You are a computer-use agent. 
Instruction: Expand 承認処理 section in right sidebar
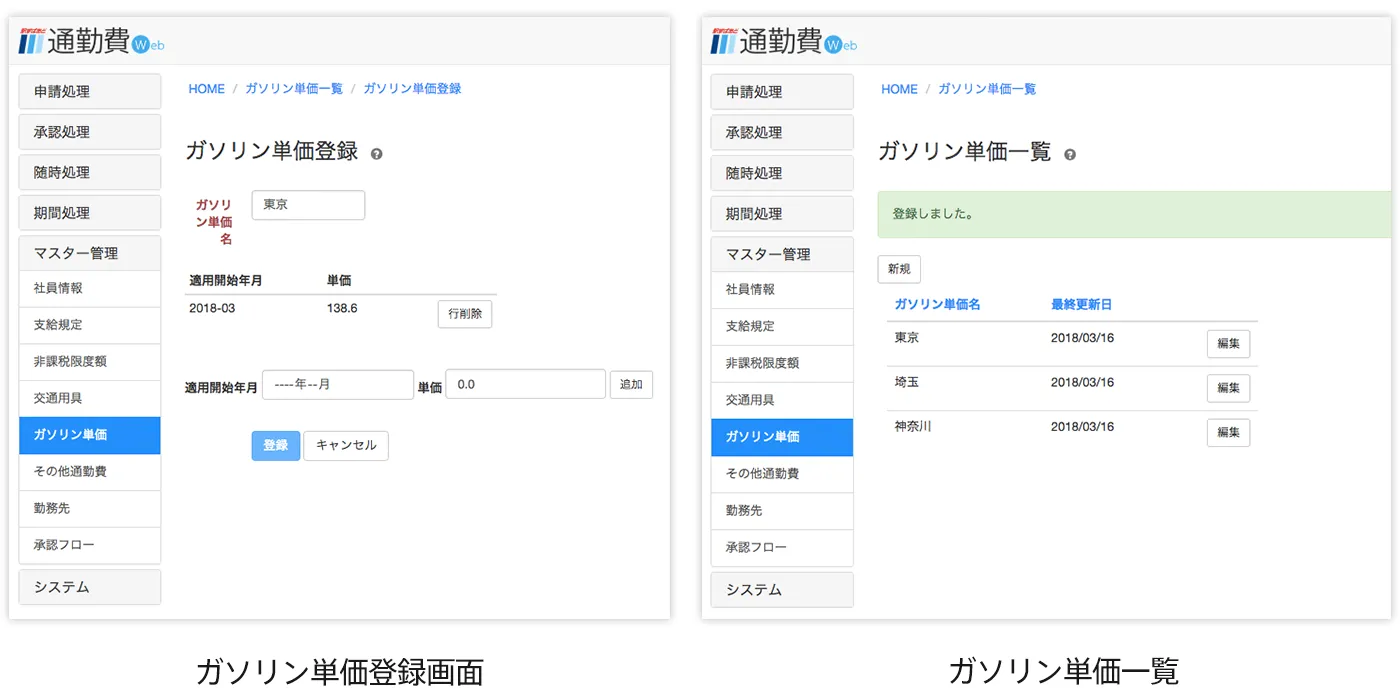(x=782, y=132)
